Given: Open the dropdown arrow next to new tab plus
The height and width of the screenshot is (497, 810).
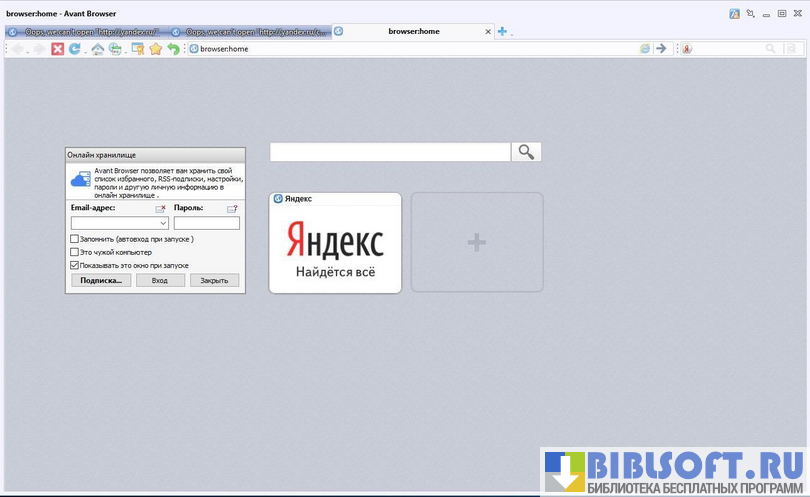Looking at the screenshot, I should (x=512, y=34).
